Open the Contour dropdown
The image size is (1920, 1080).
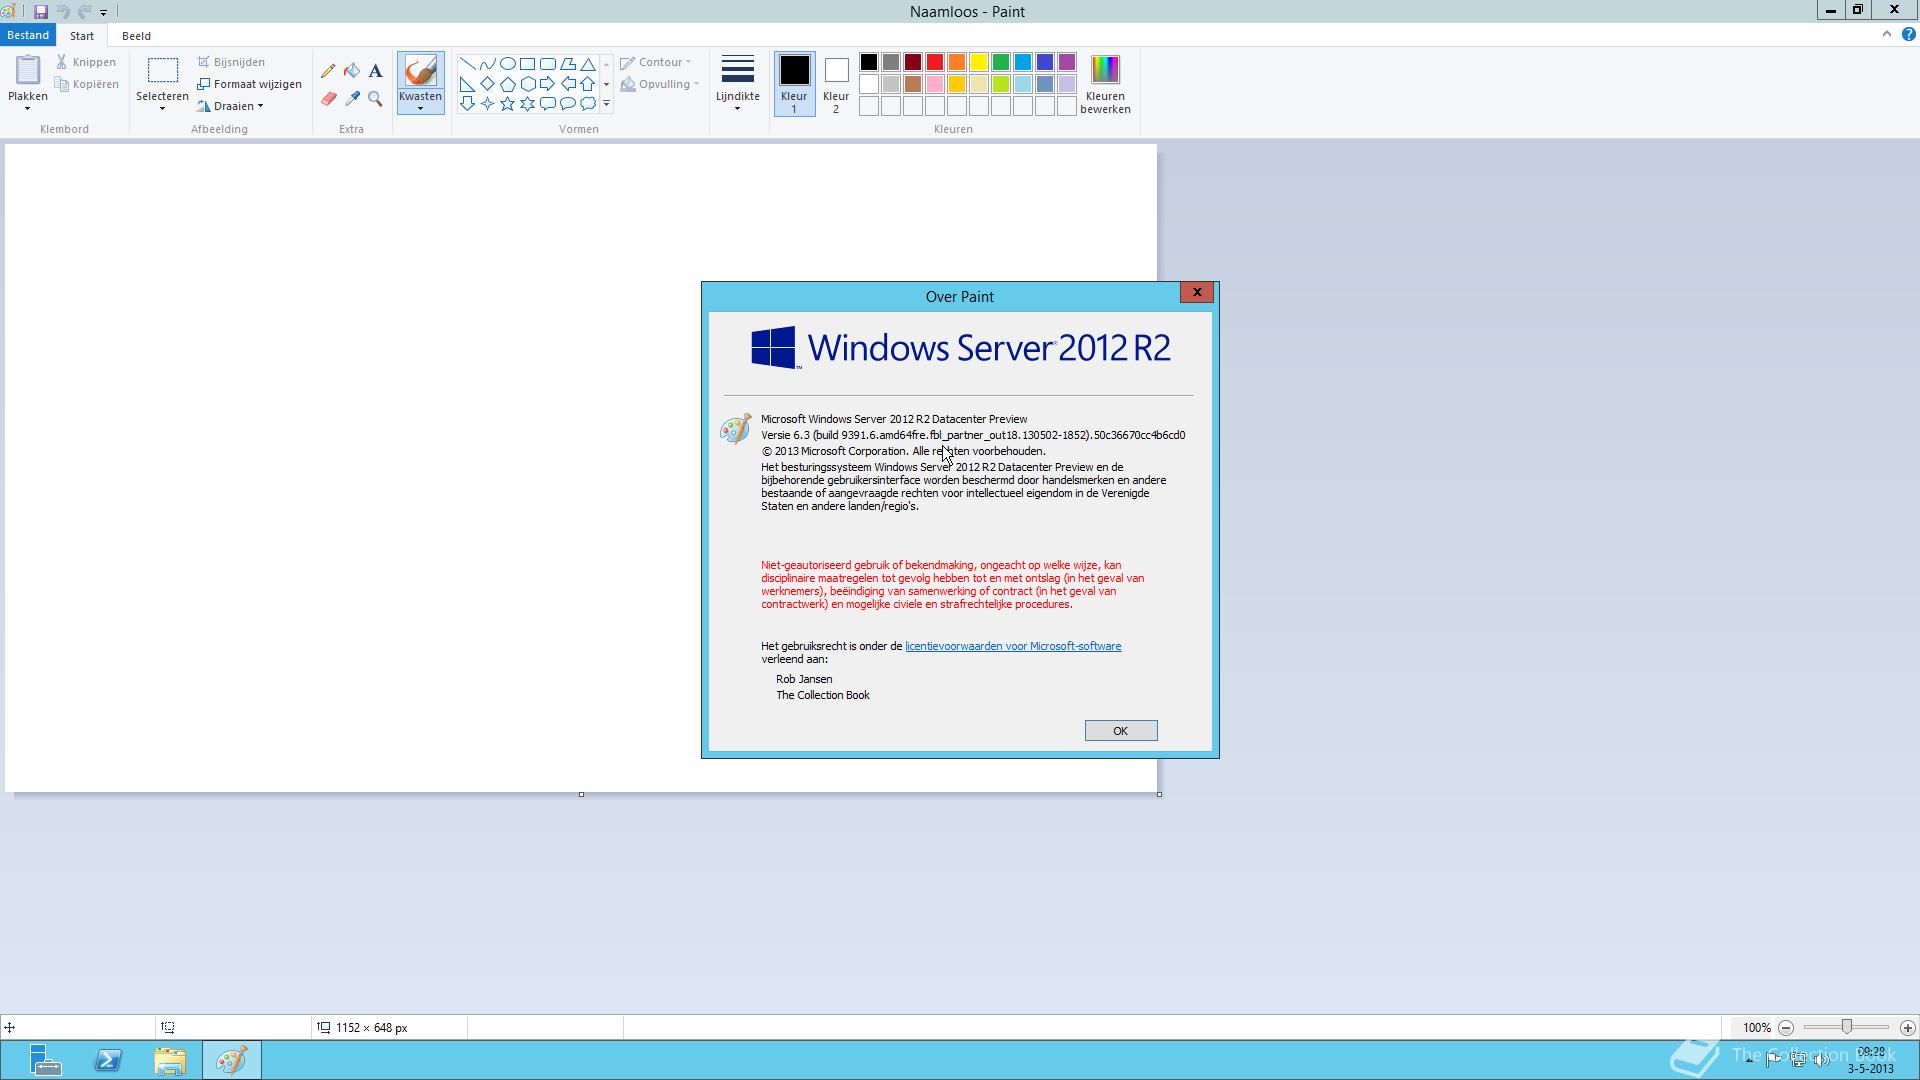pos(656,62)
